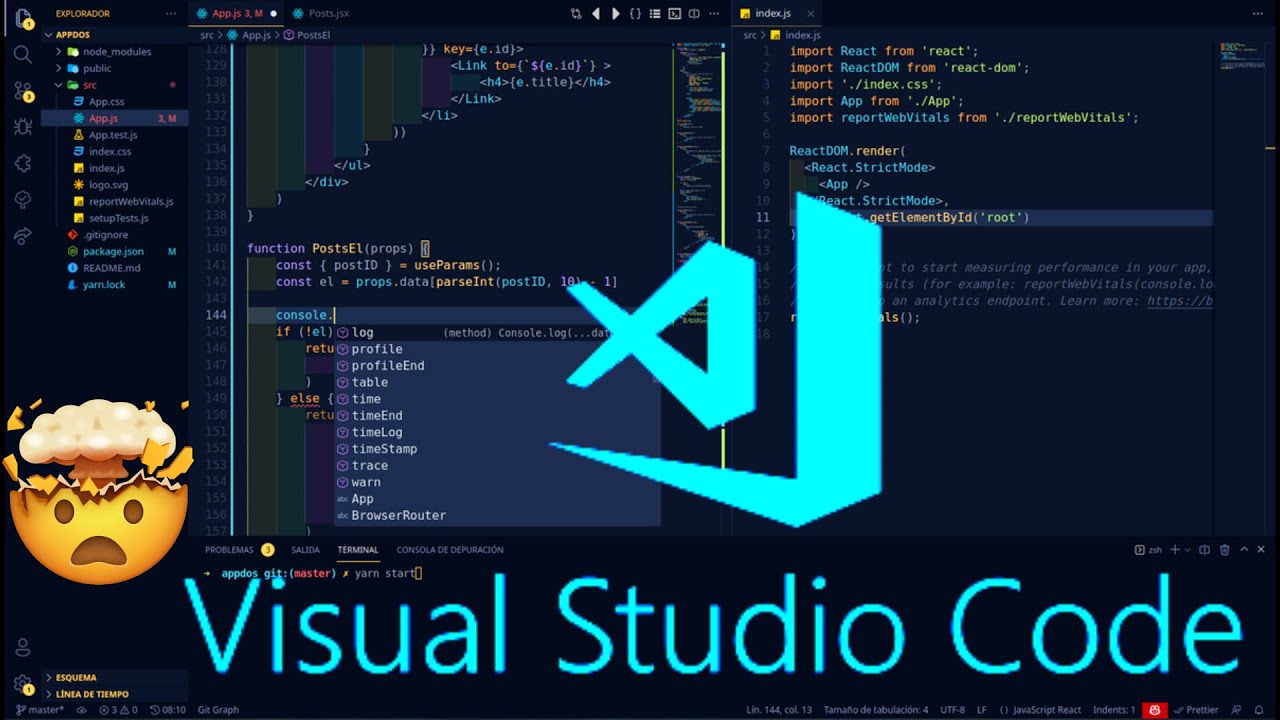Expand the node_modules folder

[115, 52]
